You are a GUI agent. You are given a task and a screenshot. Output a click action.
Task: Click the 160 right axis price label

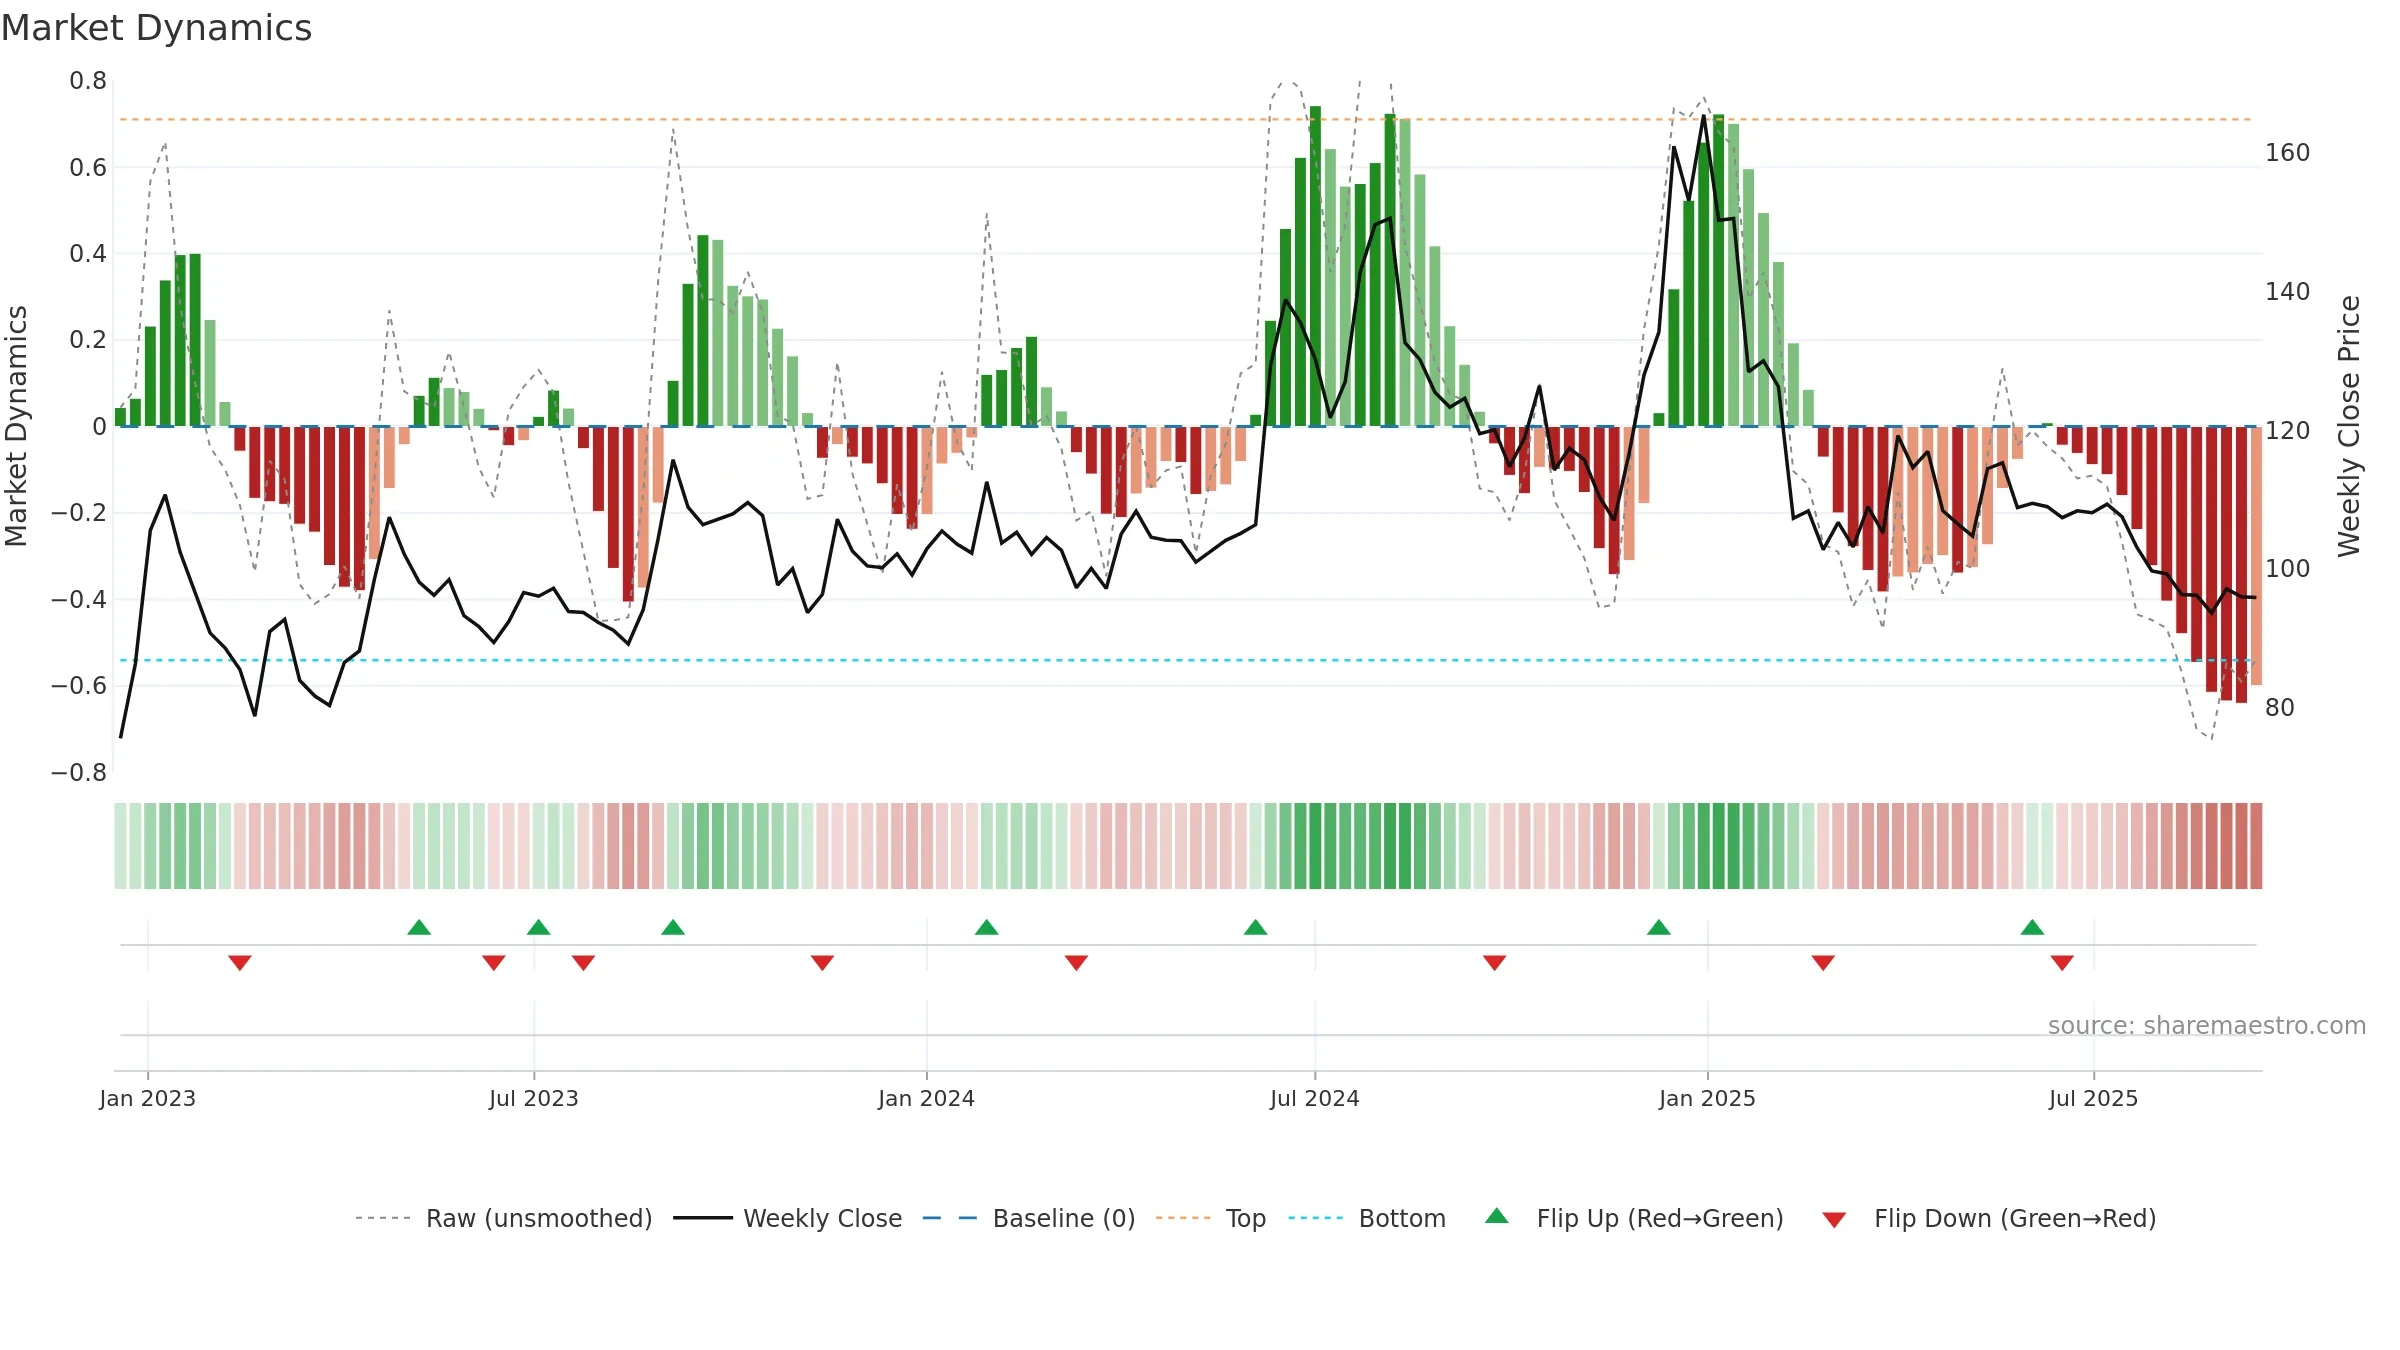pos(2288,153)
